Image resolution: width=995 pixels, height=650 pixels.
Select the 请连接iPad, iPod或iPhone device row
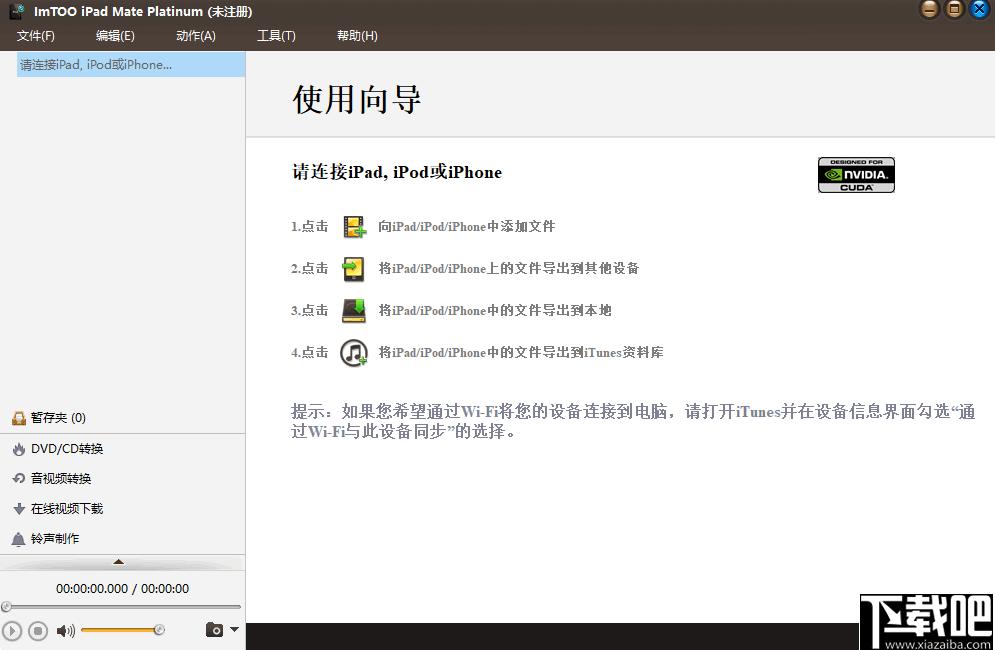[131, 65]
